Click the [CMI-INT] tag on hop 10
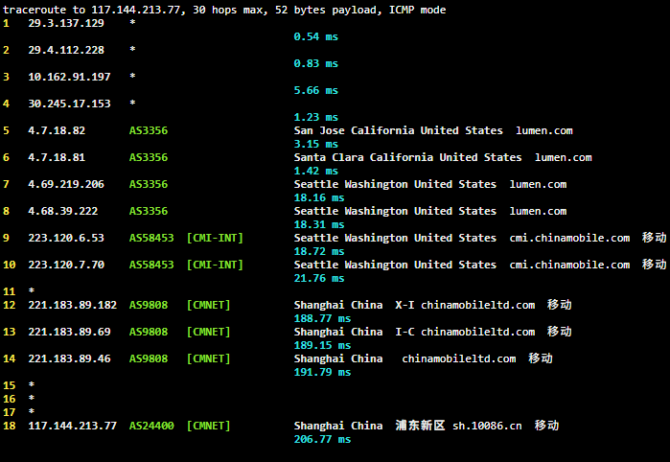Screen dimensions: 670x462 pos(215,265)
